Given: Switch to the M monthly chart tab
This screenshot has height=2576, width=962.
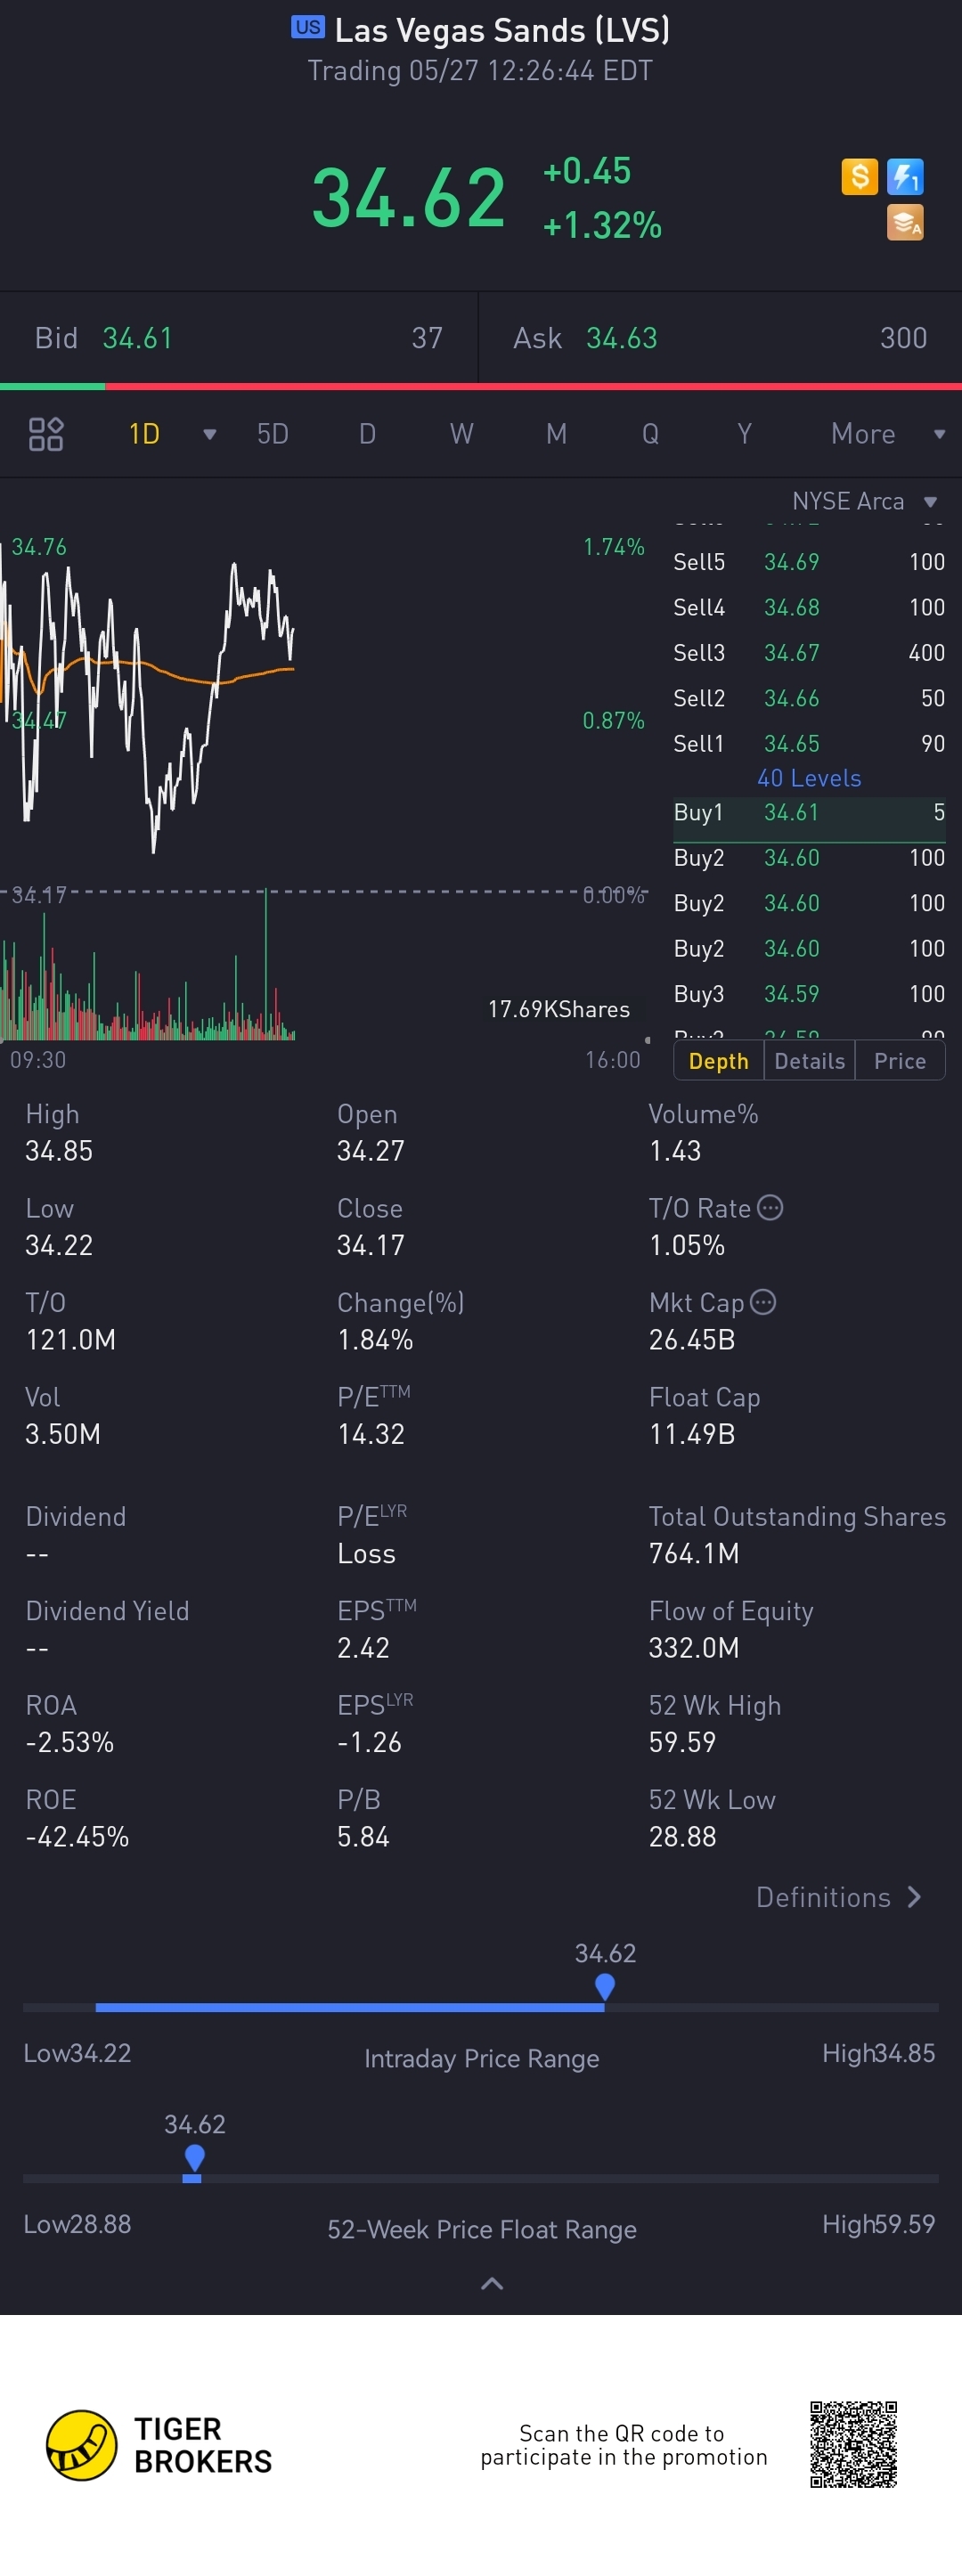Looking at the screenshot, I should tap(556, 434).
